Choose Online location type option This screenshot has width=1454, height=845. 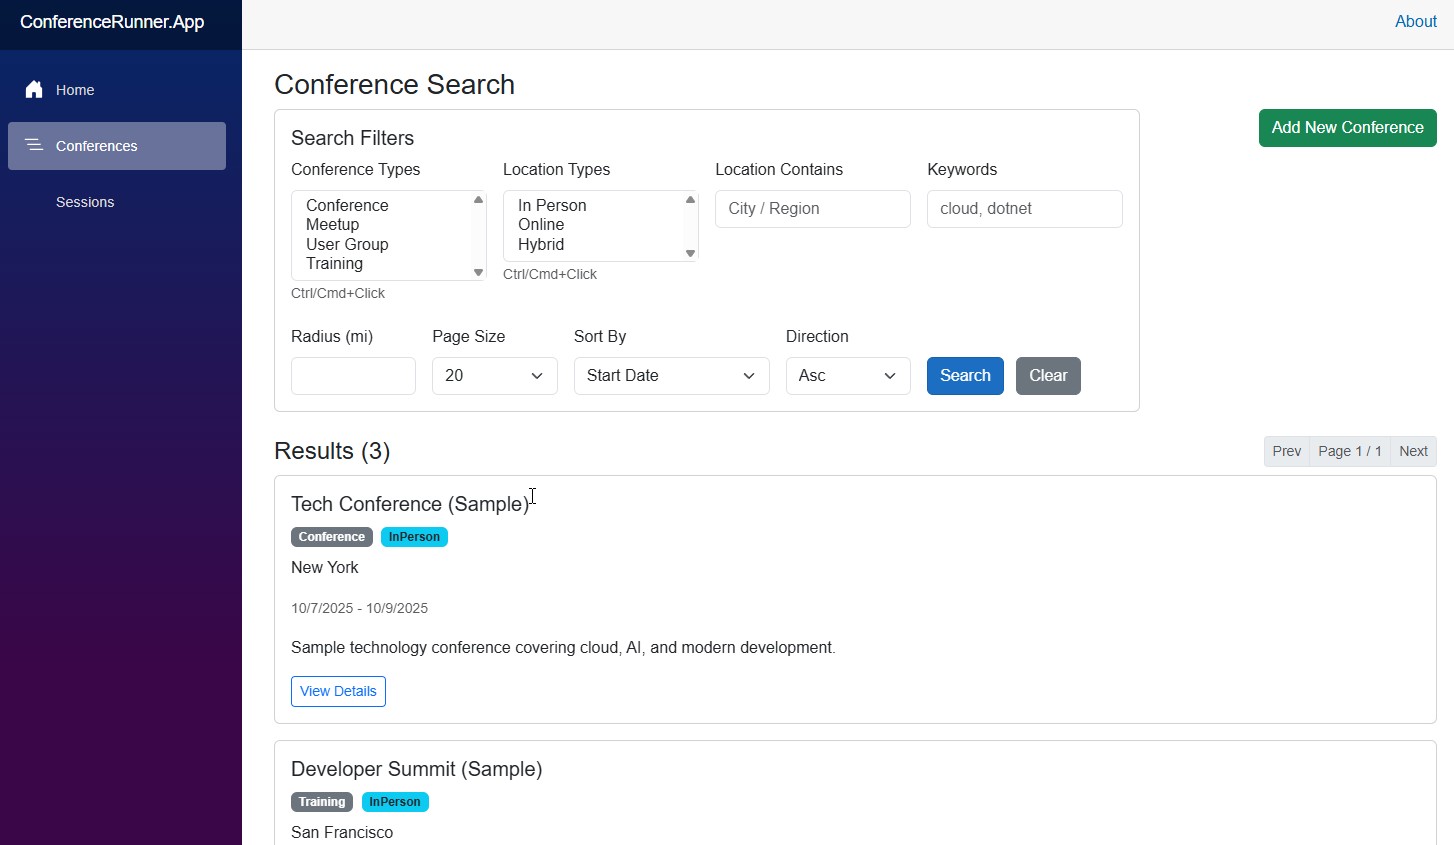[541, 225]
